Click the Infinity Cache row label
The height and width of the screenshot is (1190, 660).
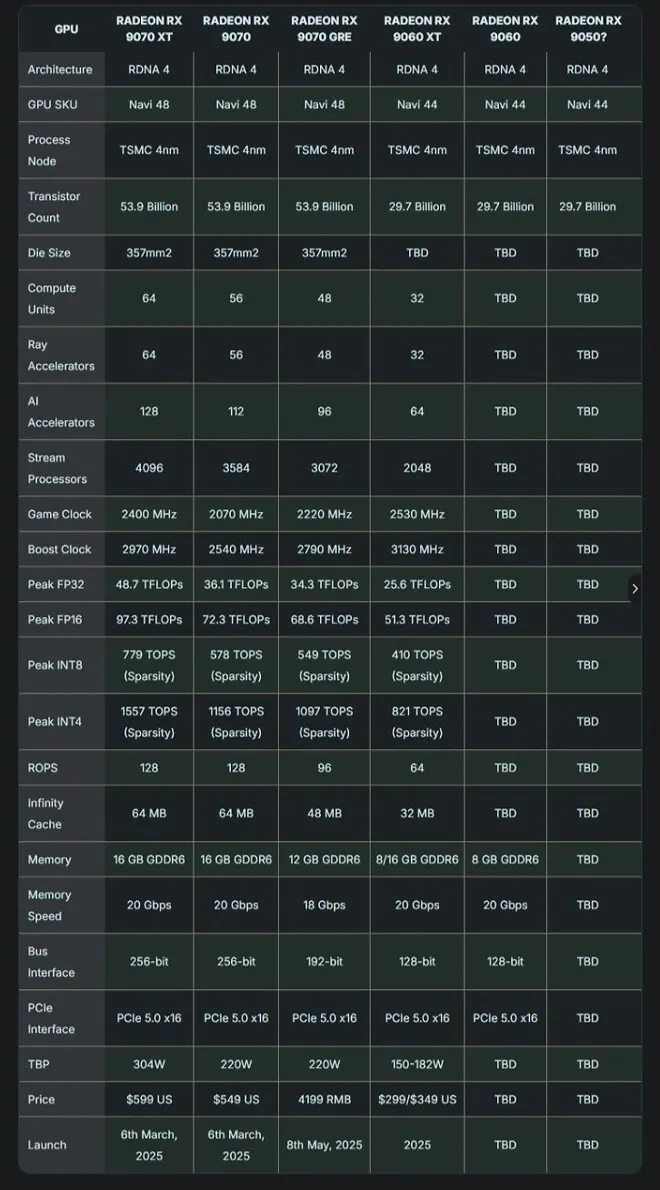[x=46, y=814]
